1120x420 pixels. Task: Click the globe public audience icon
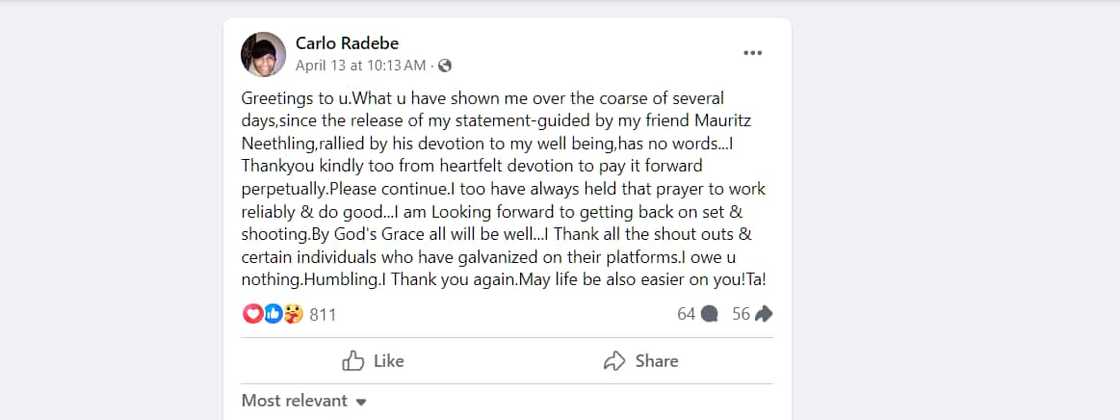tap(445, 66)
